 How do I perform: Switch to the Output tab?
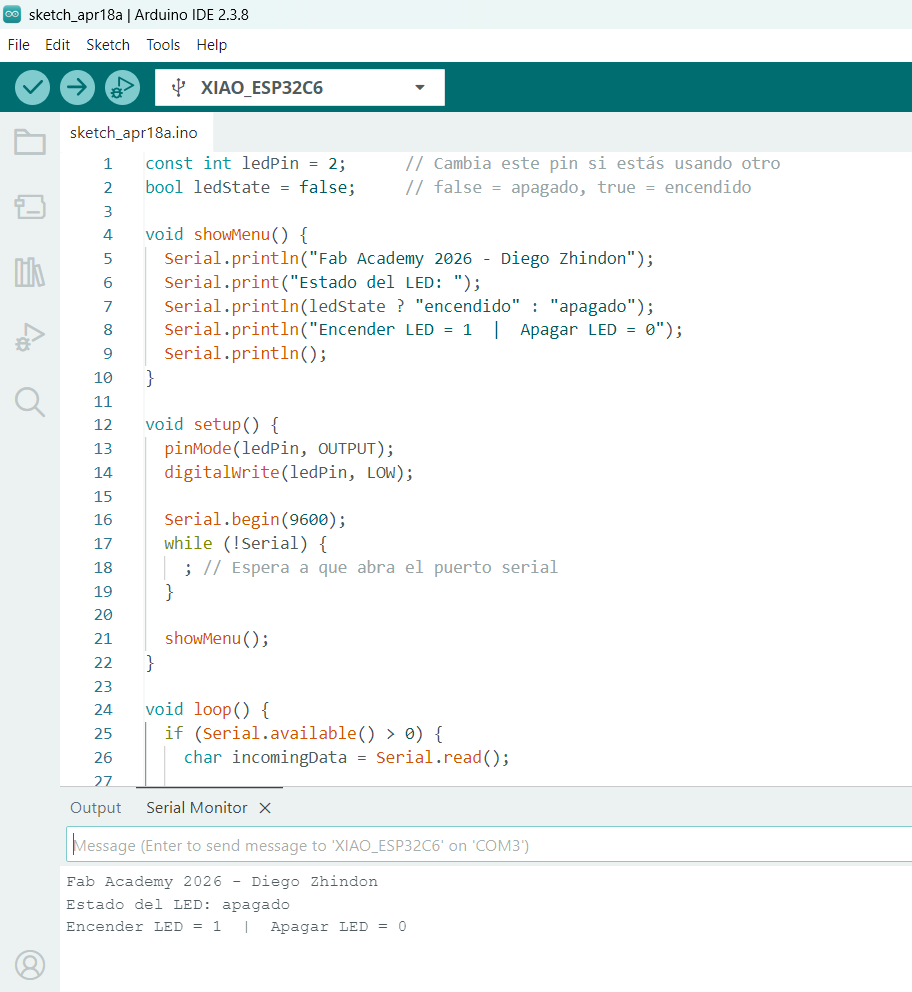pos(95,807)
